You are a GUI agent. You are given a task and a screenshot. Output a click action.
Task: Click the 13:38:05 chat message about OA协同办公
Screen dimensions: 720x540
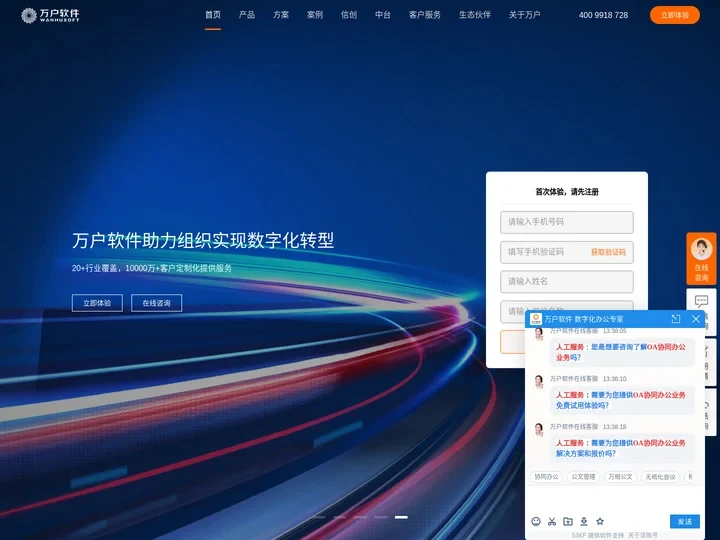click(x=621, y=352)
